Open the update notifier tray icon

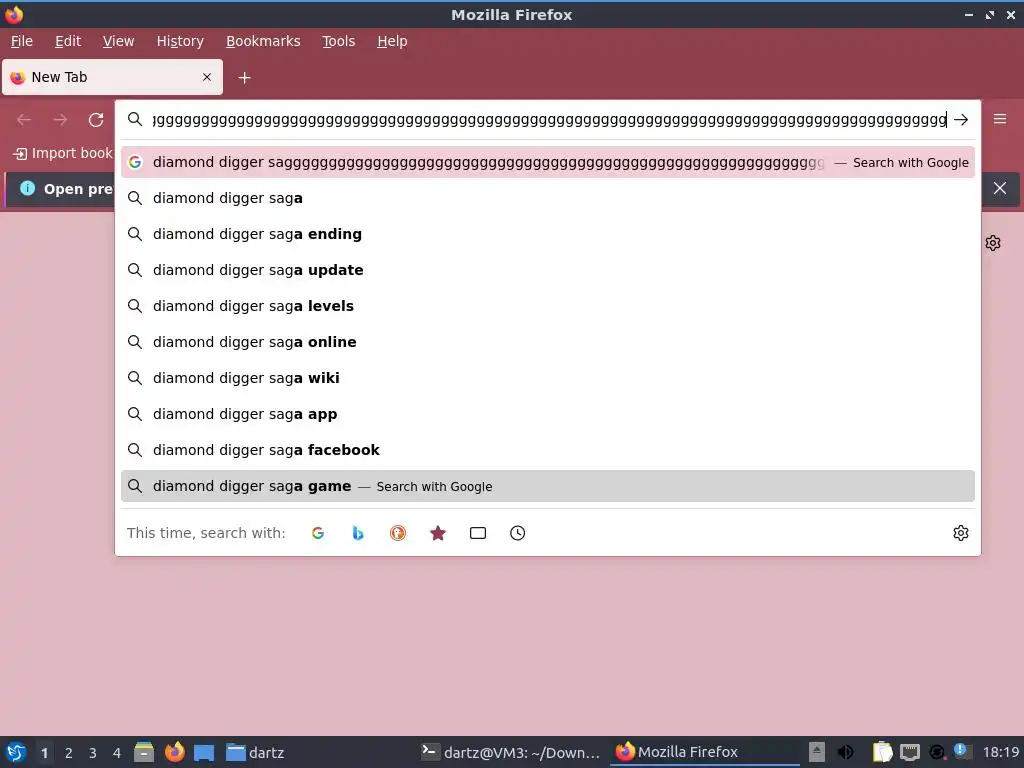coord(963,751)
